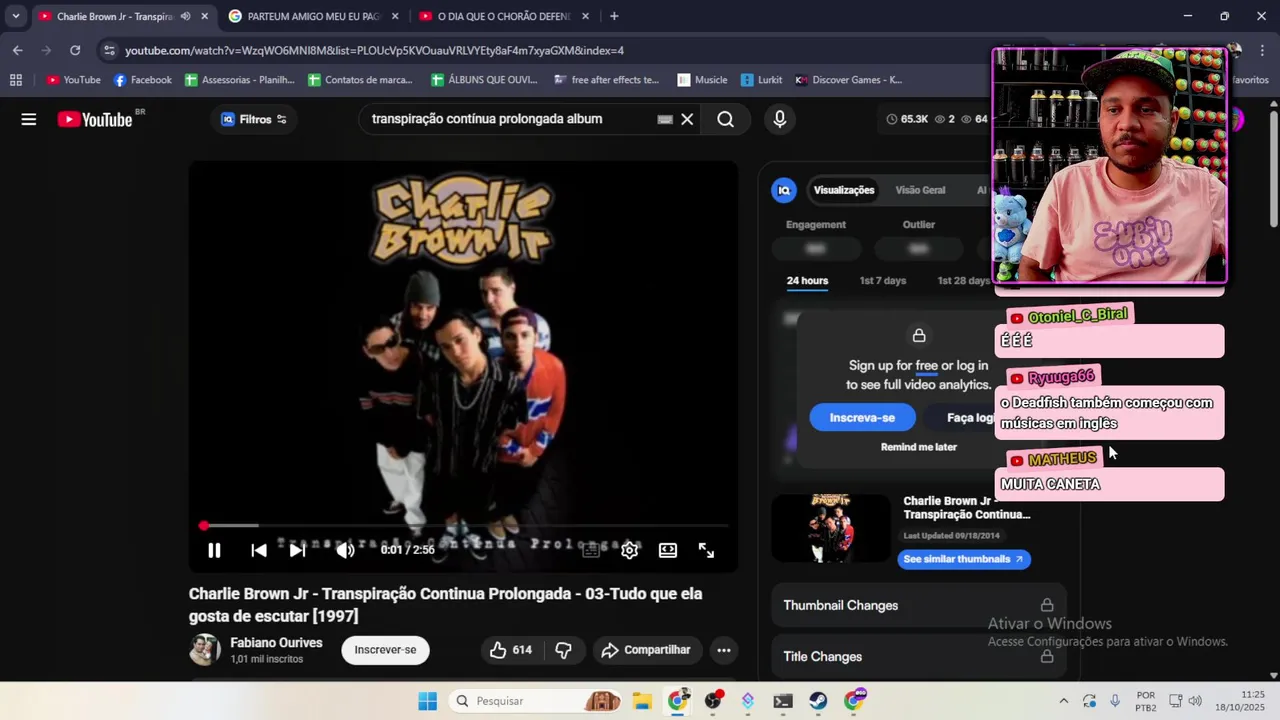Show hidden system tray icons
Screen dimensions: 1280x720
click(1063, 701)
